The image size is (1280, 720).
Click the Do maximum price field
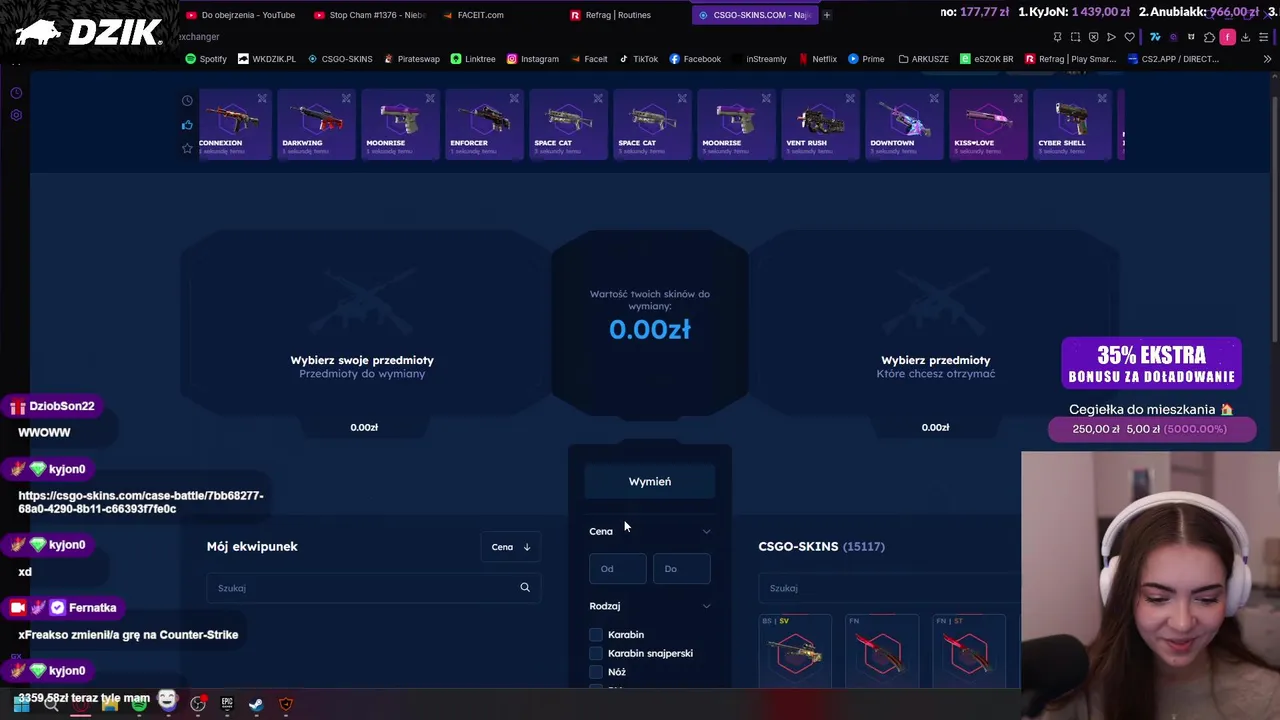point(681,569)
